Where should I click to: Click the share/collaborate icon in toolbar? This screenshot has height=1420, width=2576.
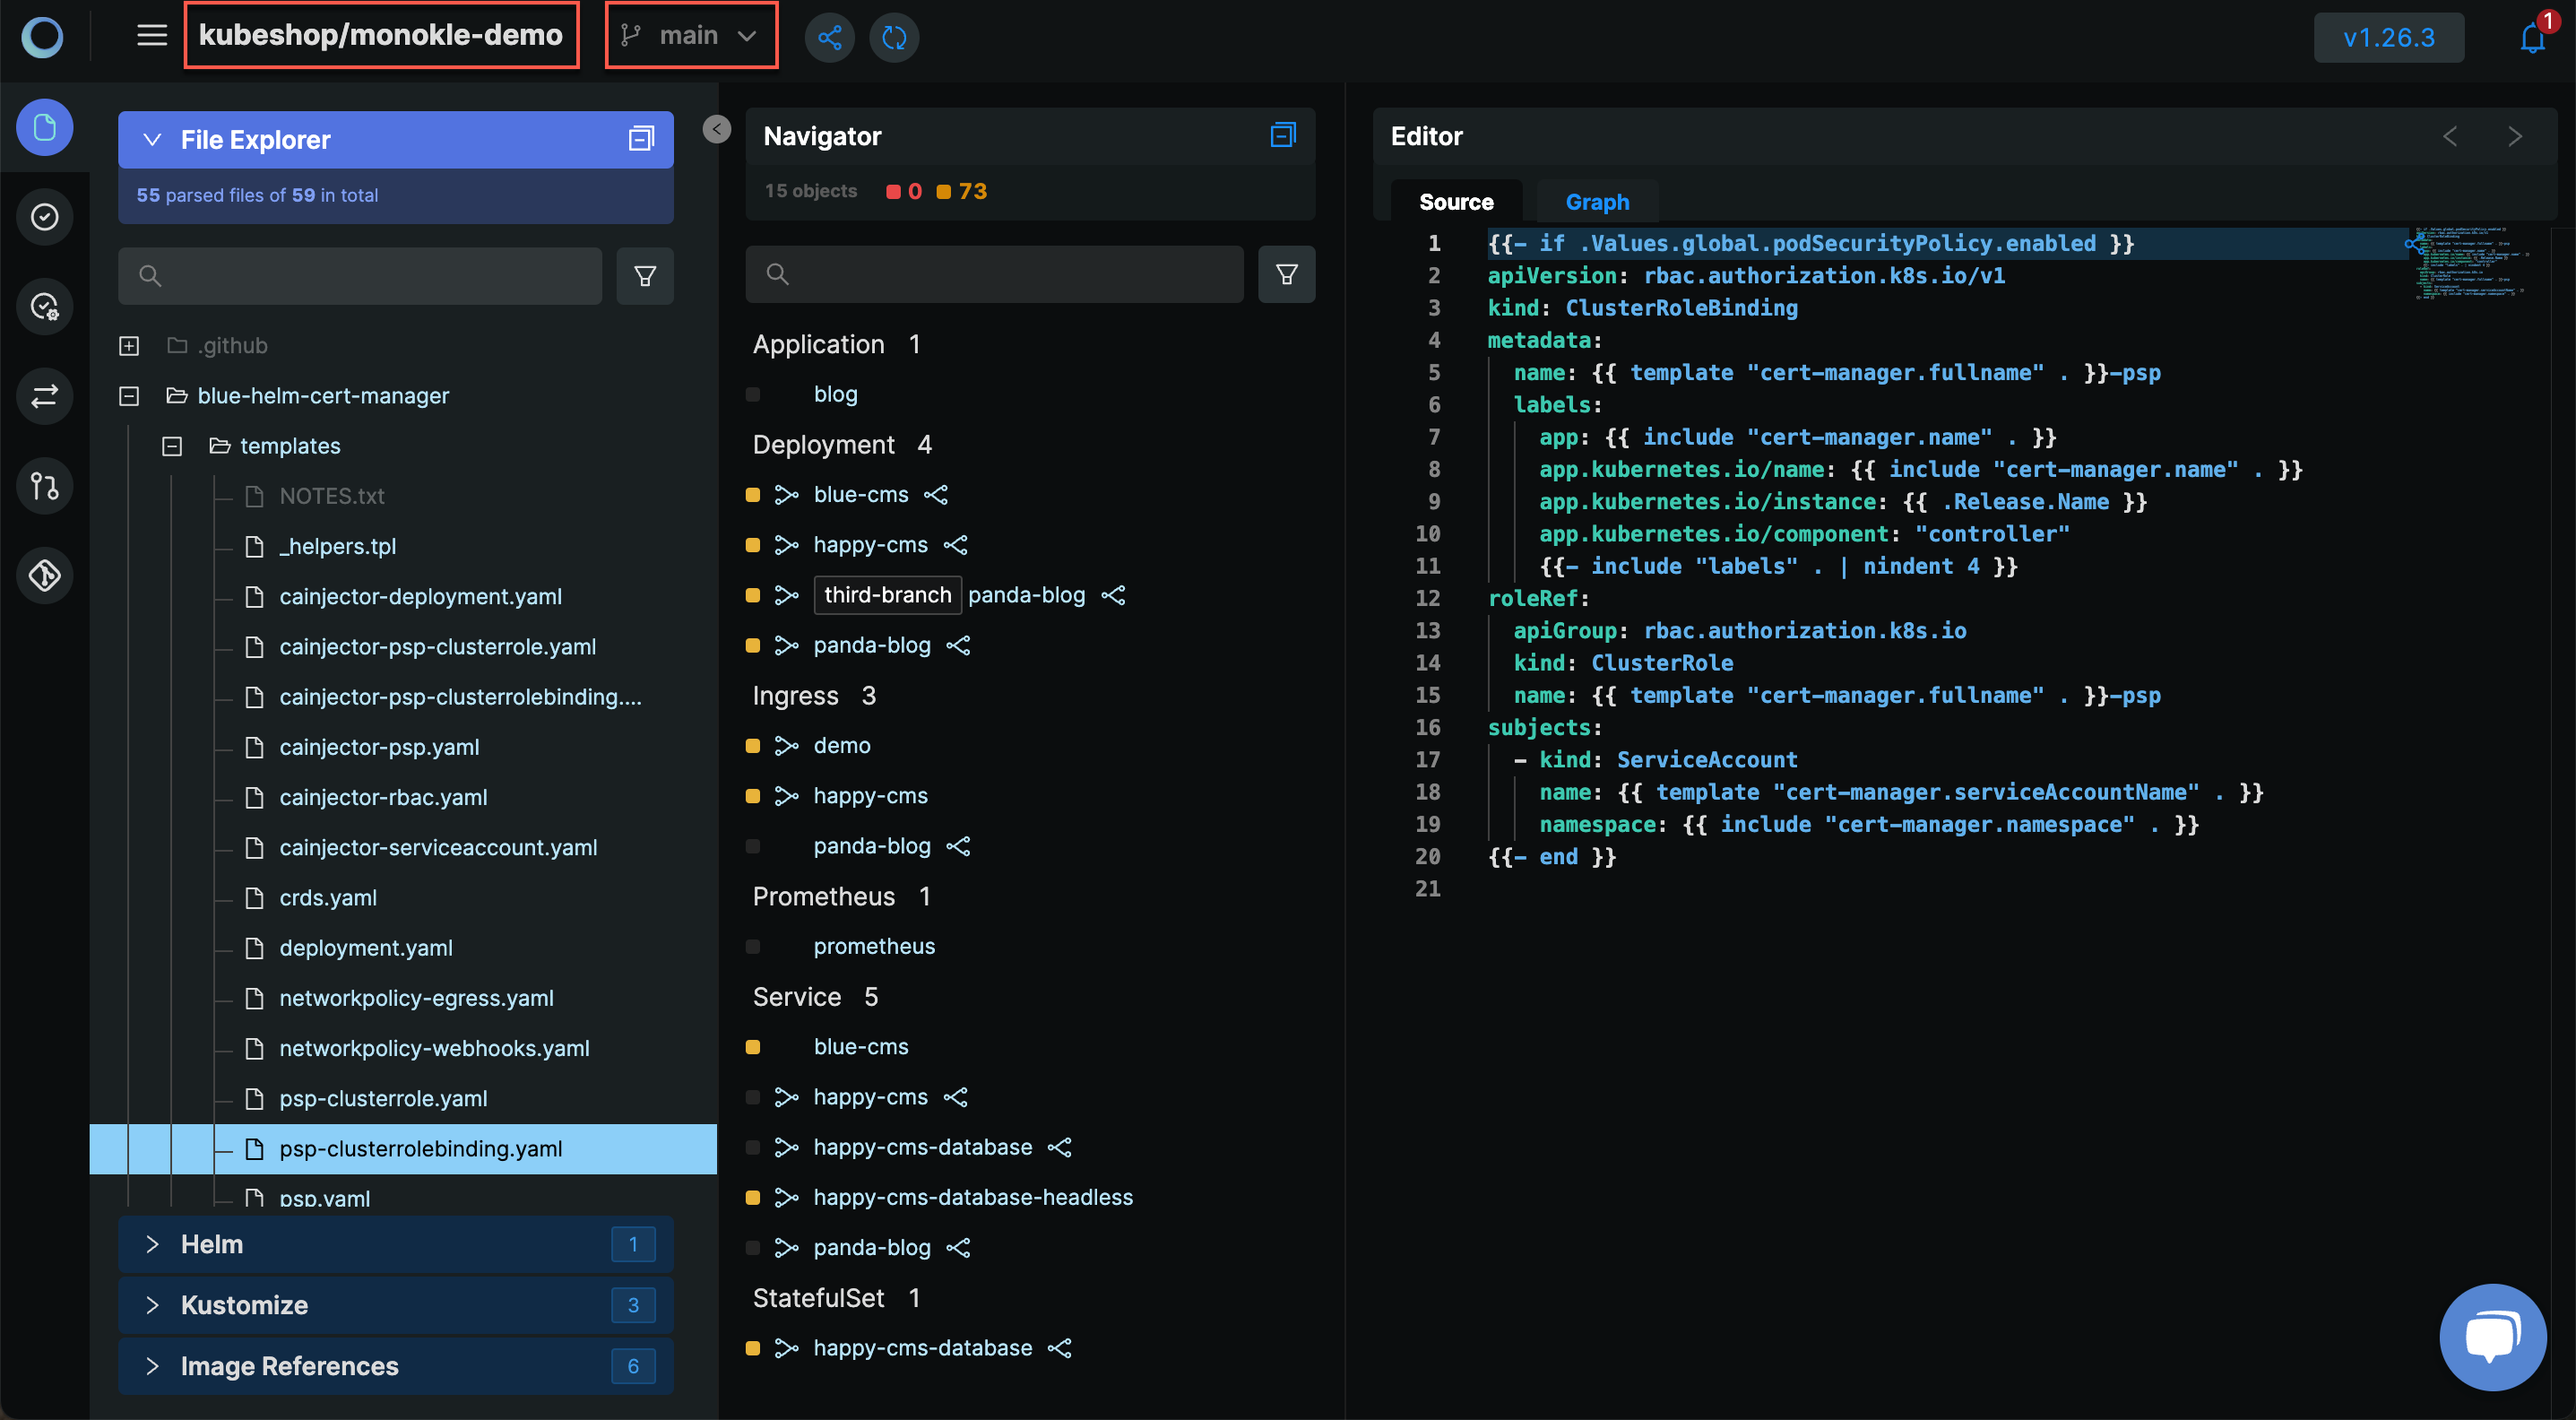[830, 35]
